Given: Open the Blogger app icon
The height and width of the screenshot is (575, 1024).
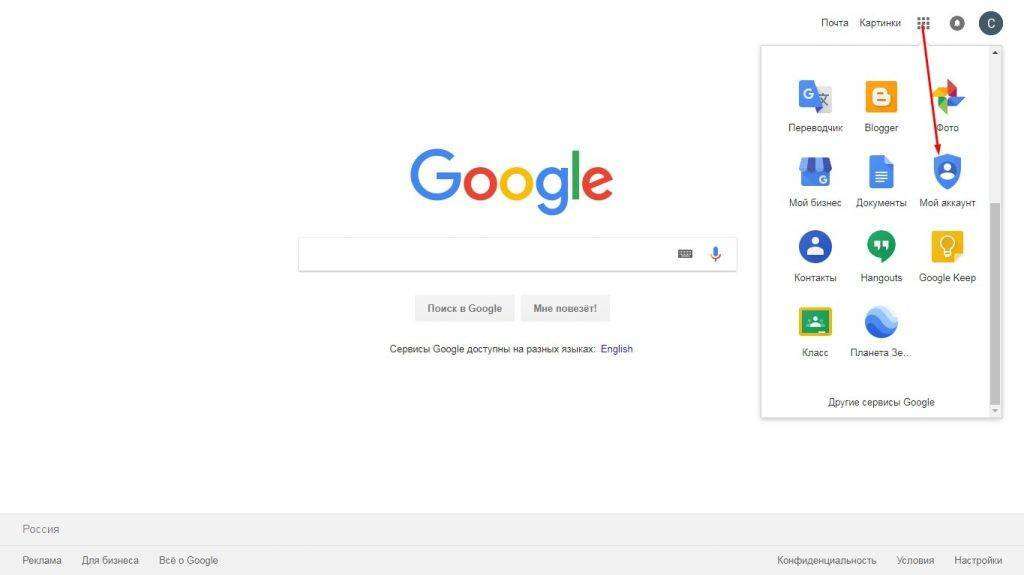Looking at the screenshot, I should [881, 97].
